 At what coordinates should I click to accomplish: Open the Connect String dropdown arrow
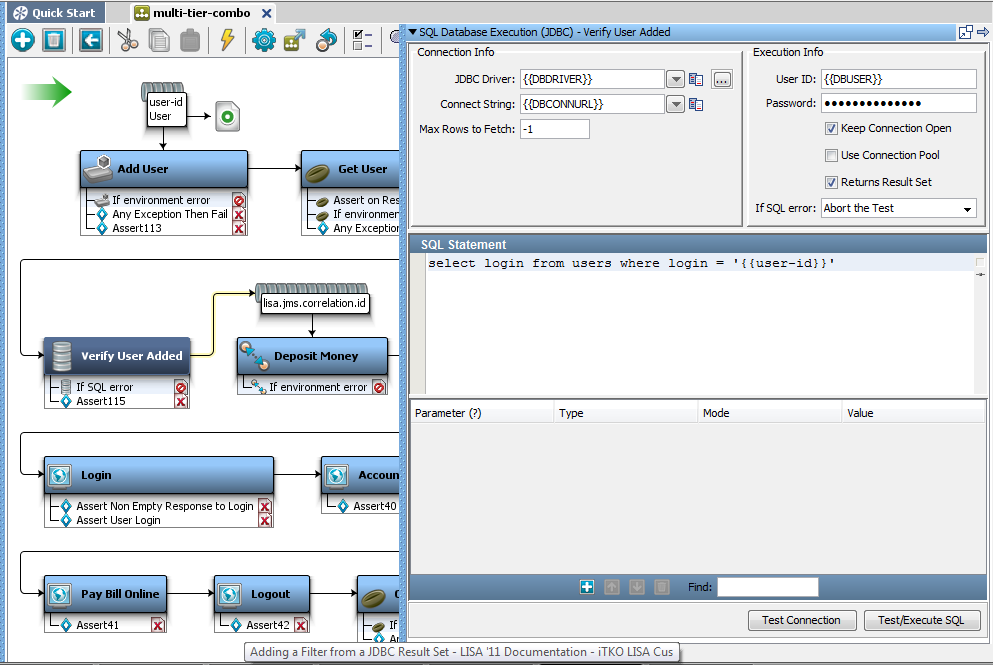pyautogui.click(x=675, y=104)
